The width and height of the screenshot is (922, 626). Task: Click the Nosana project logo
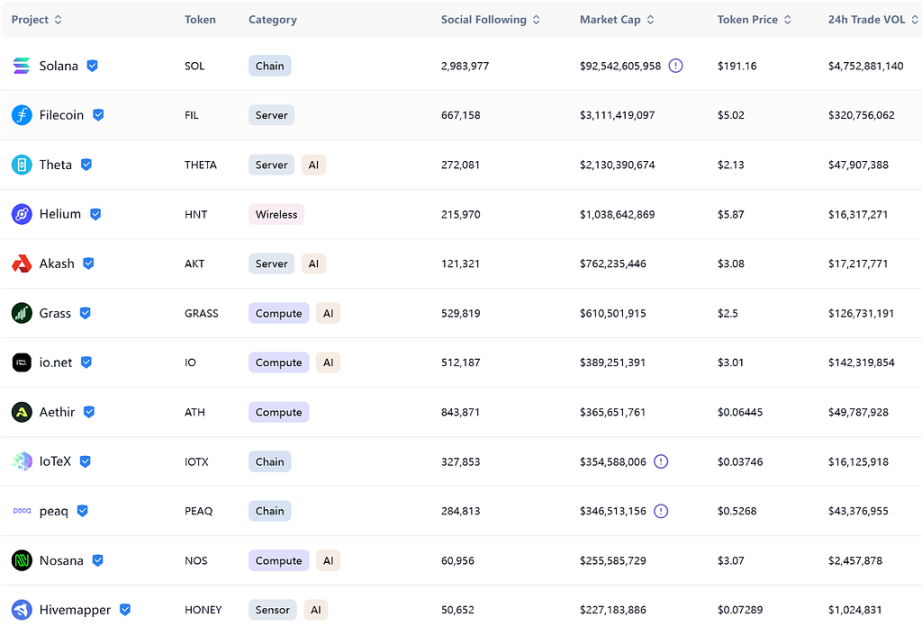[x=22, y=561]
